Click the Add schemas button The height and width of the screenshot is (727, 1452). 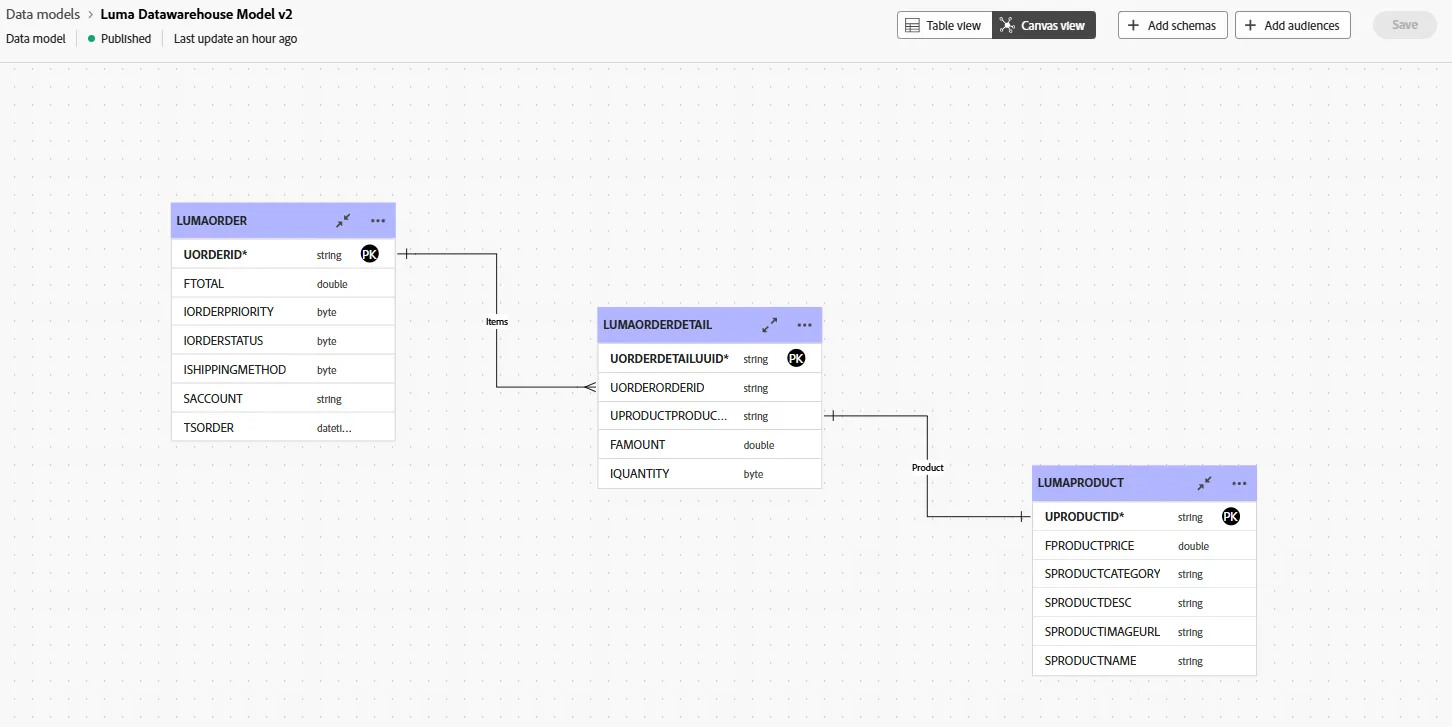[1172, 25]
